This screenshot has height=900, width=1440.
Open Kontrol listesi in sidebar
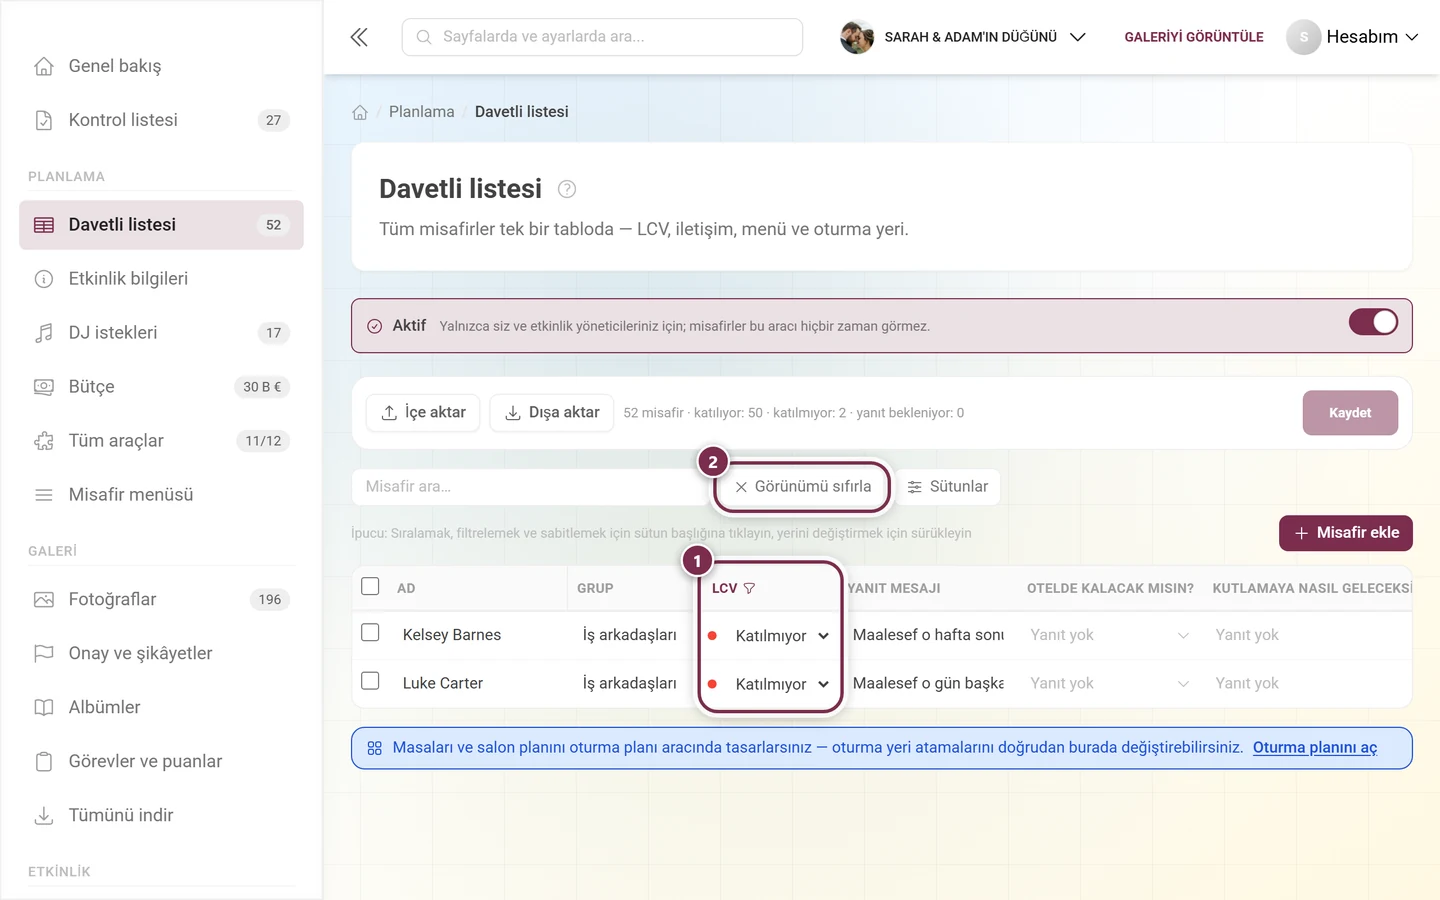[x=161, y=120]
